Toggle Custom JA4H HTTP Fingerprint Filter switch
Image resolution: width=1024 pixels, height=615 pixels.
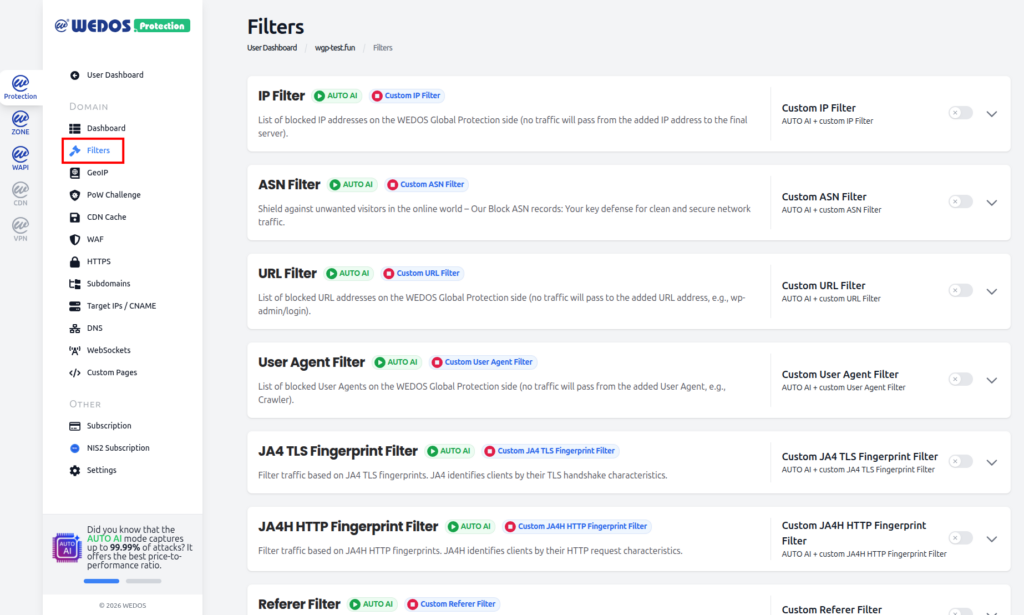tap(961, 539)
